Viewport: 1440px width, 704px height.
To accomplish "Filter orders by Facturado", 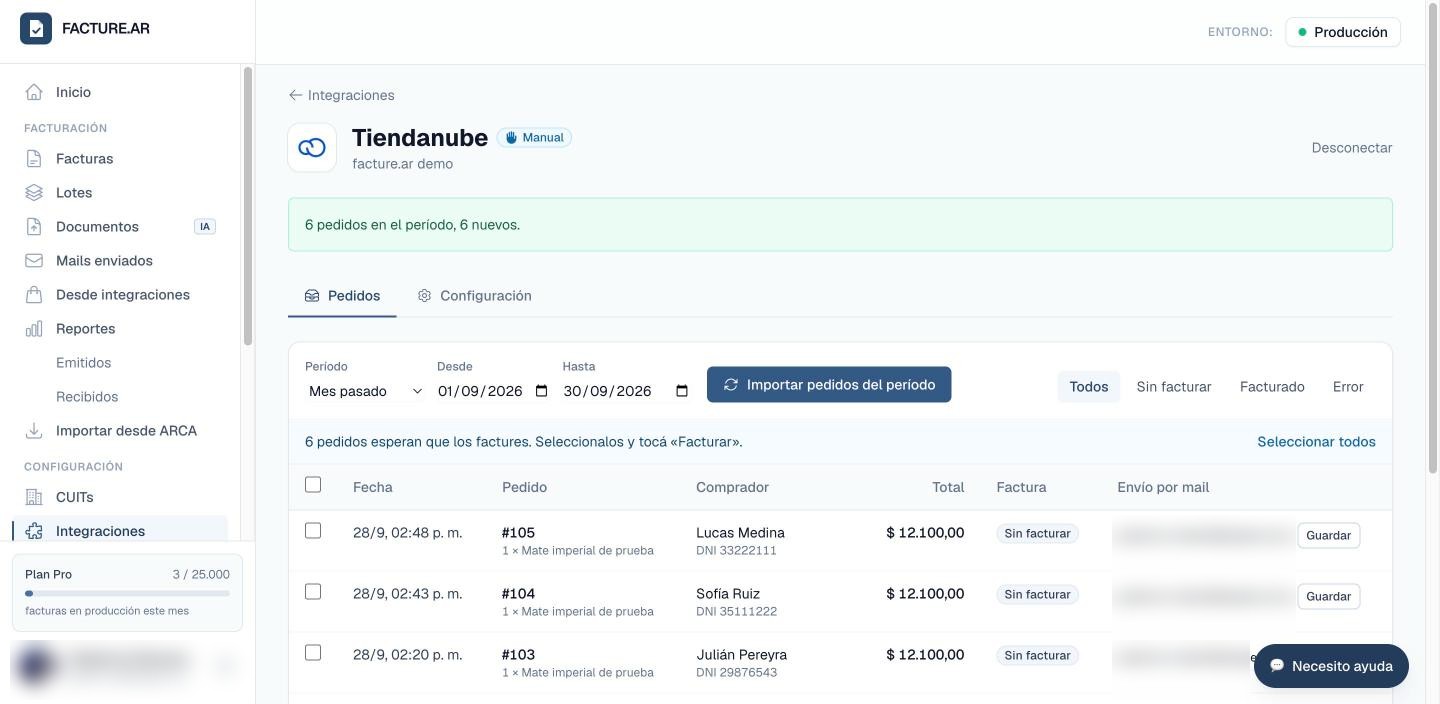I will tap(1272, 387).
